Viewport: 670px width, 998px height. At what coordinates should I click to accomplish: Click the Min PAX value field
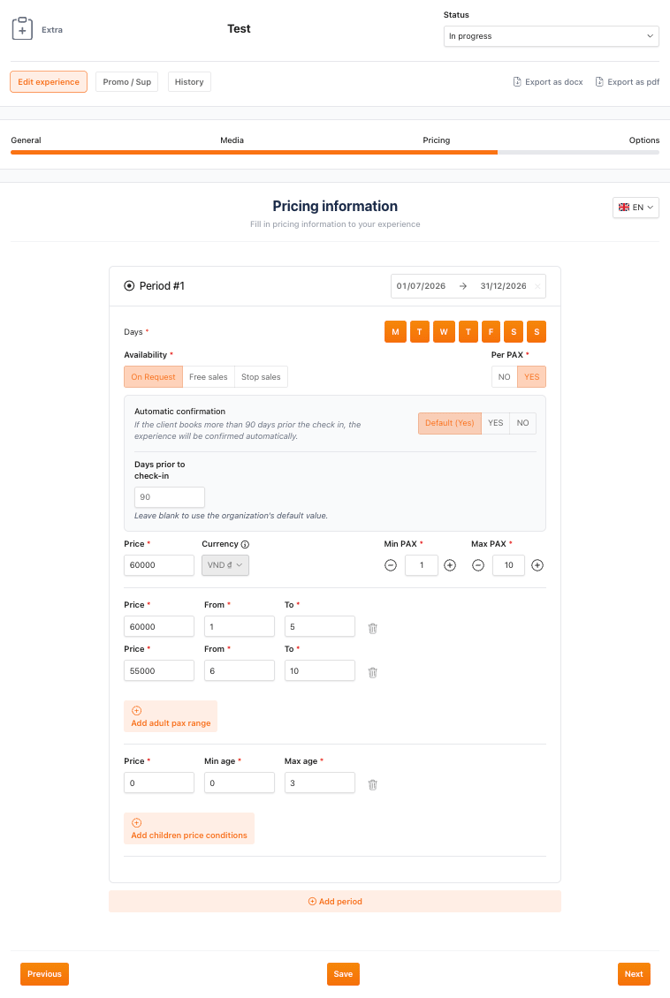coord(421,565)
